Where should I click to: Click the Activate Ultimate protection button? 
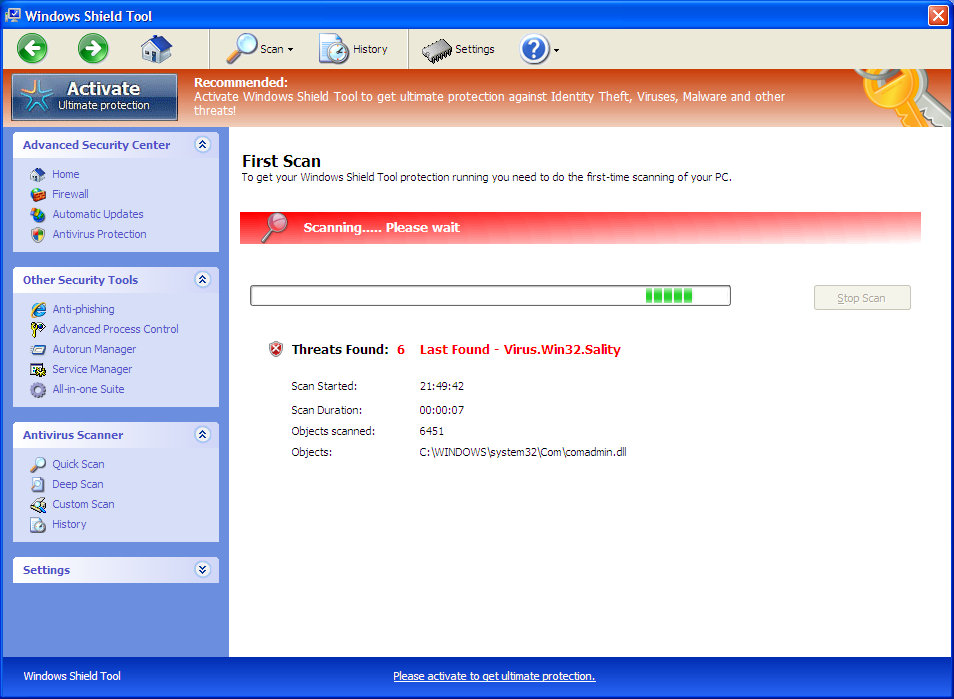click(95, 97)
